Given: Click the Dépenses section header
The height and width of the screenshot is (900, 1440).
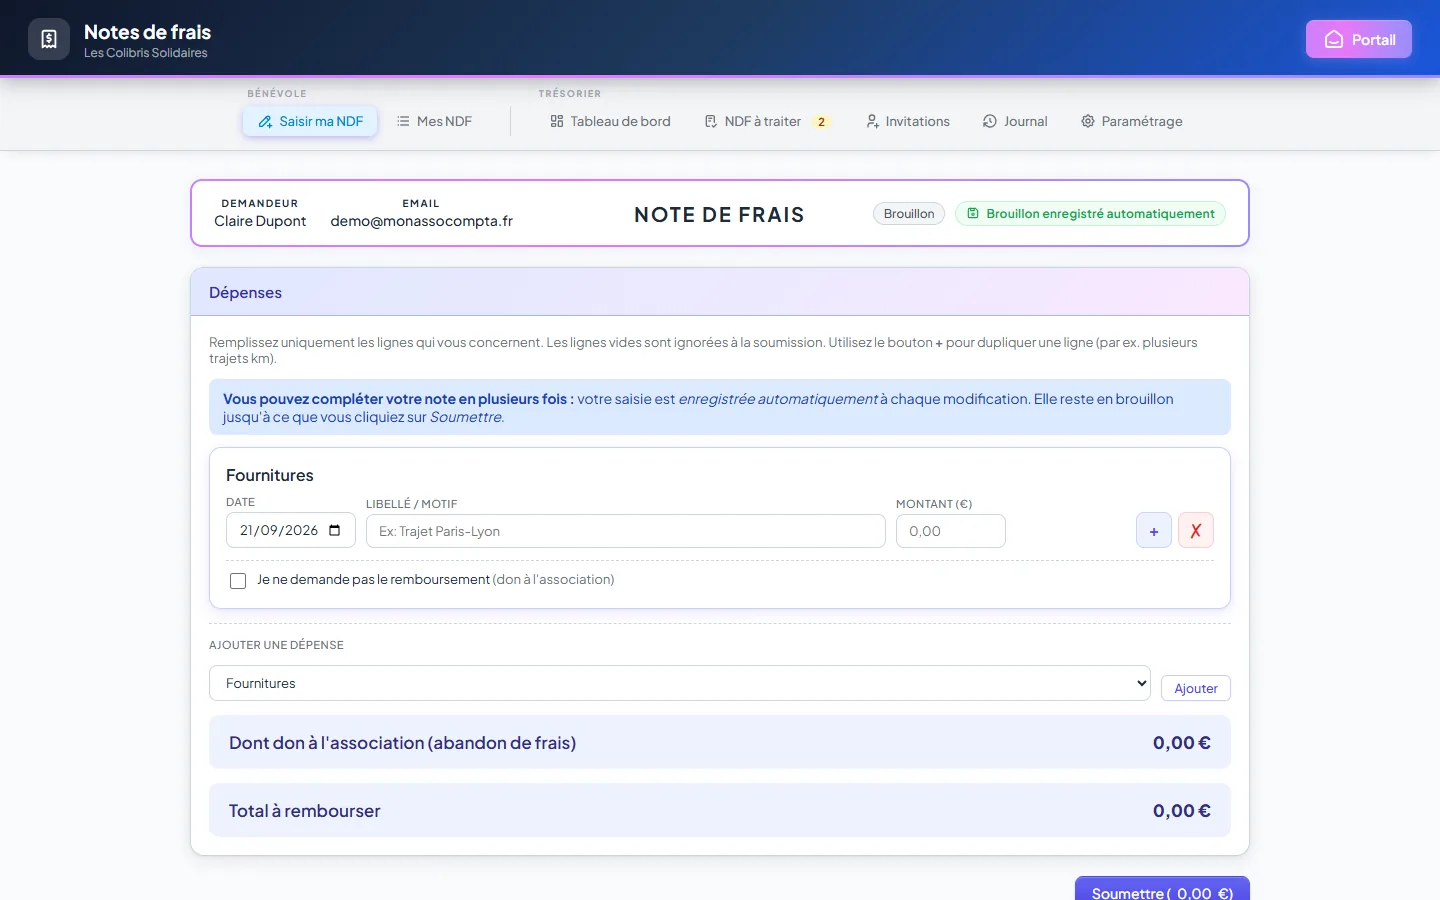Looking at the screenshot, I should pyautogui.click(x=720, y=292).
